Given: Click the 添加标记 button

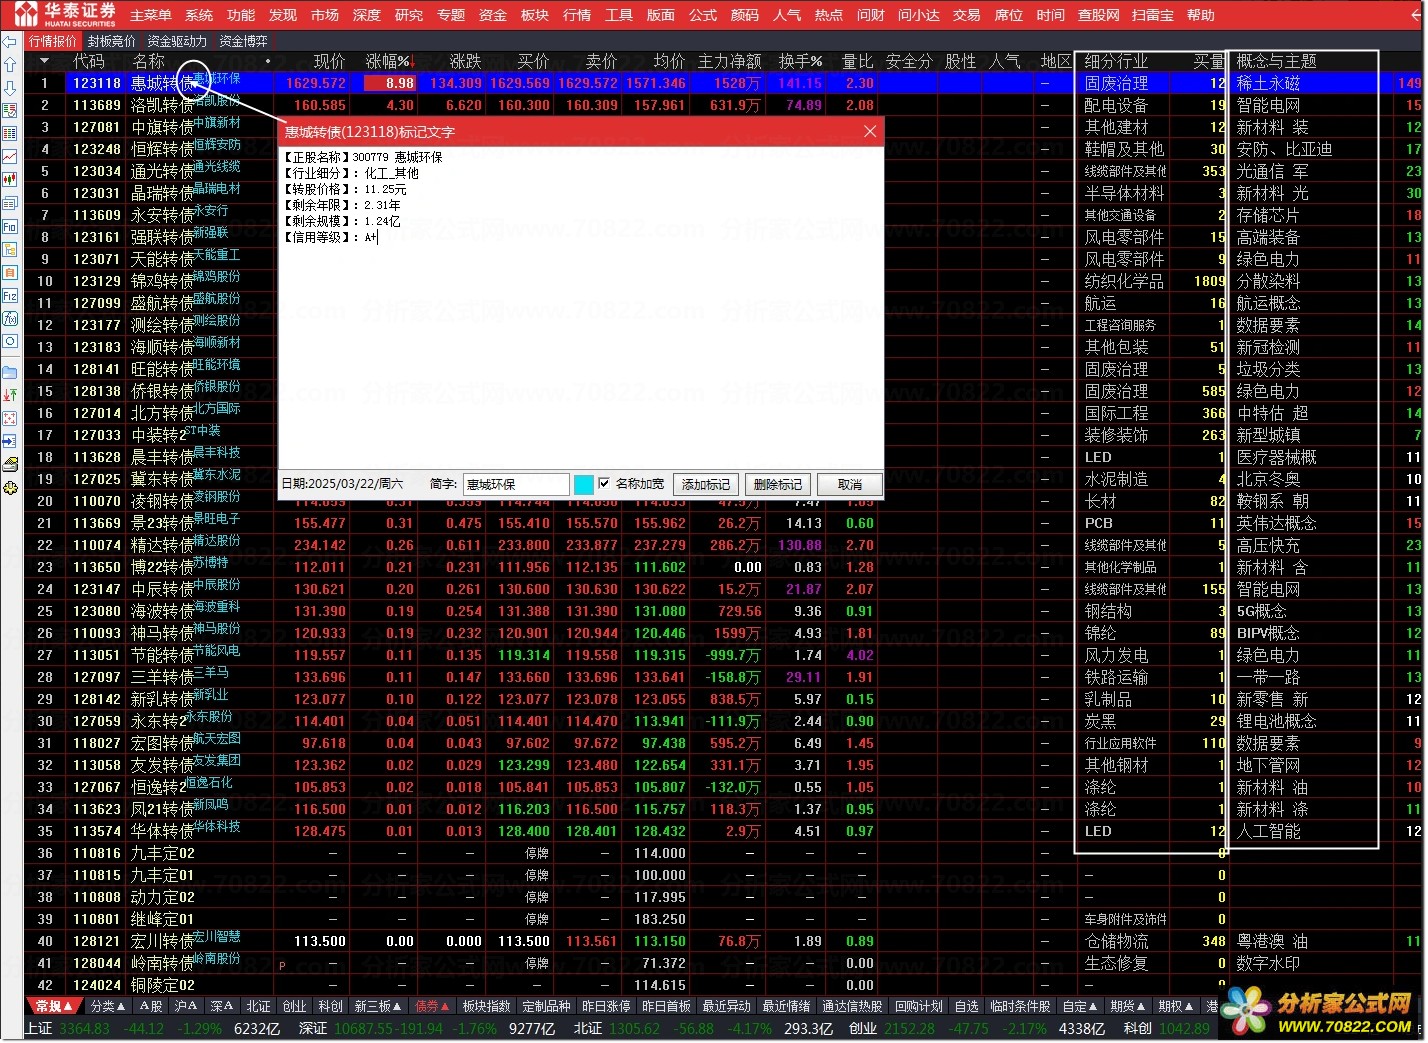Looking at the screenshot, I should (706, 484).
